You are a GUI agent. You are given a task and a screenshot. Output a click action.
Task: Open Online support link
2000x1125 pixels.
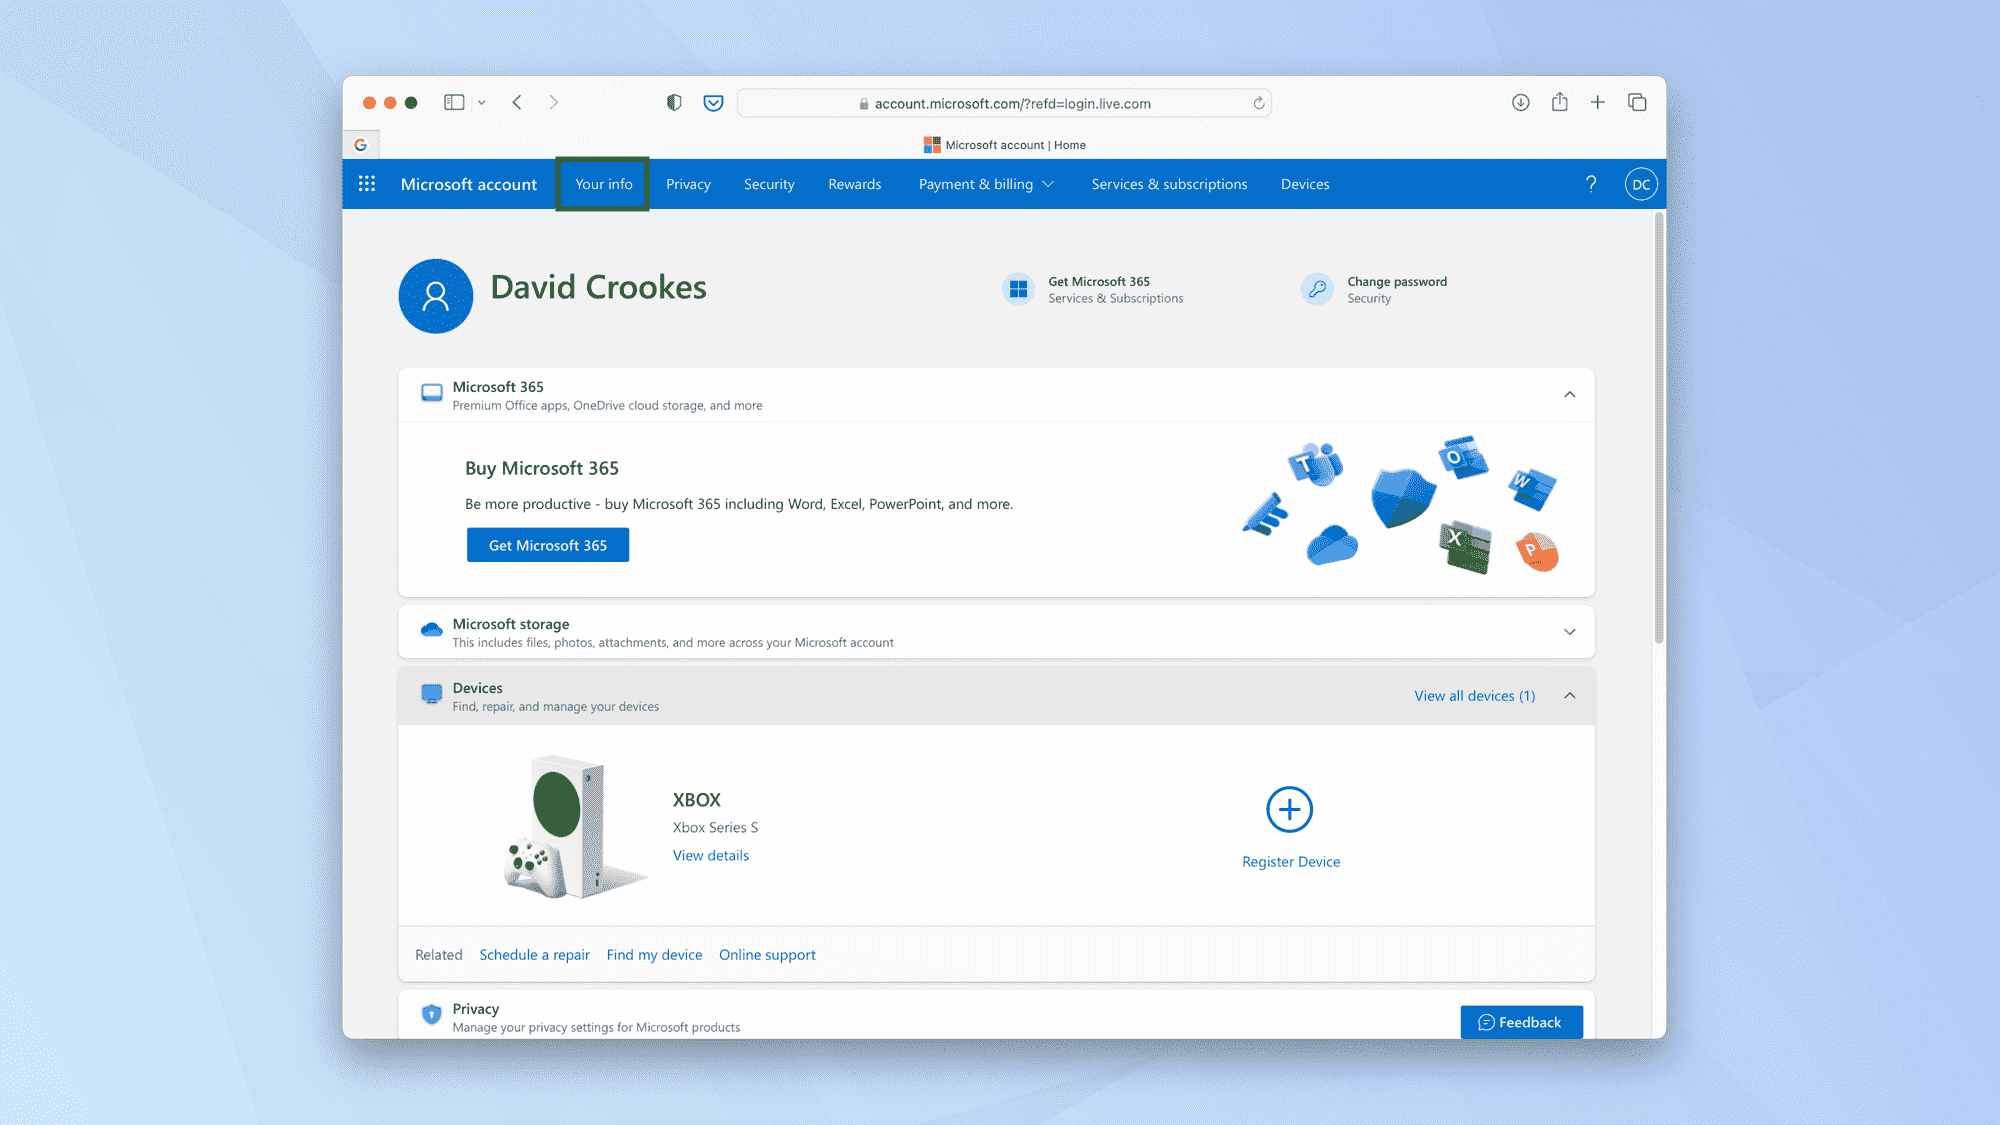point(767,955)
